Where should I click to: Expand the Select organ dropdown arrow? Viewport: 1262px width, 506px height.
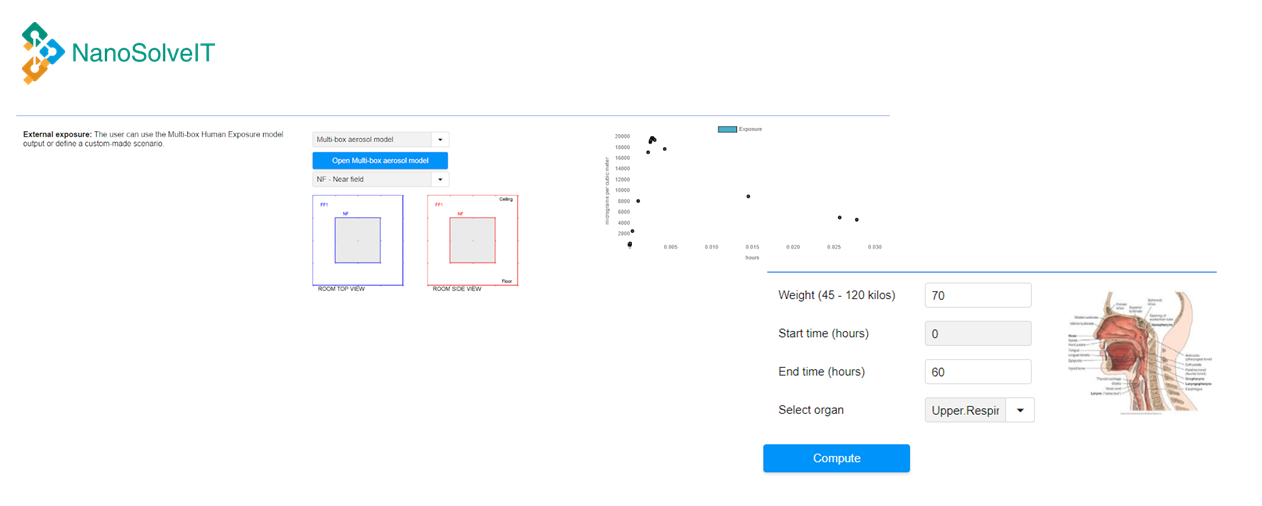click(x=1020, y=410)
